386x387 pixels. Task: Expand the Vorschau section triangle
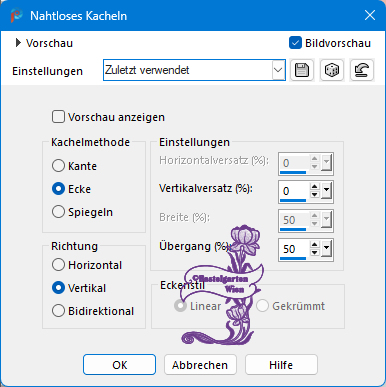[x=18, y=43]
